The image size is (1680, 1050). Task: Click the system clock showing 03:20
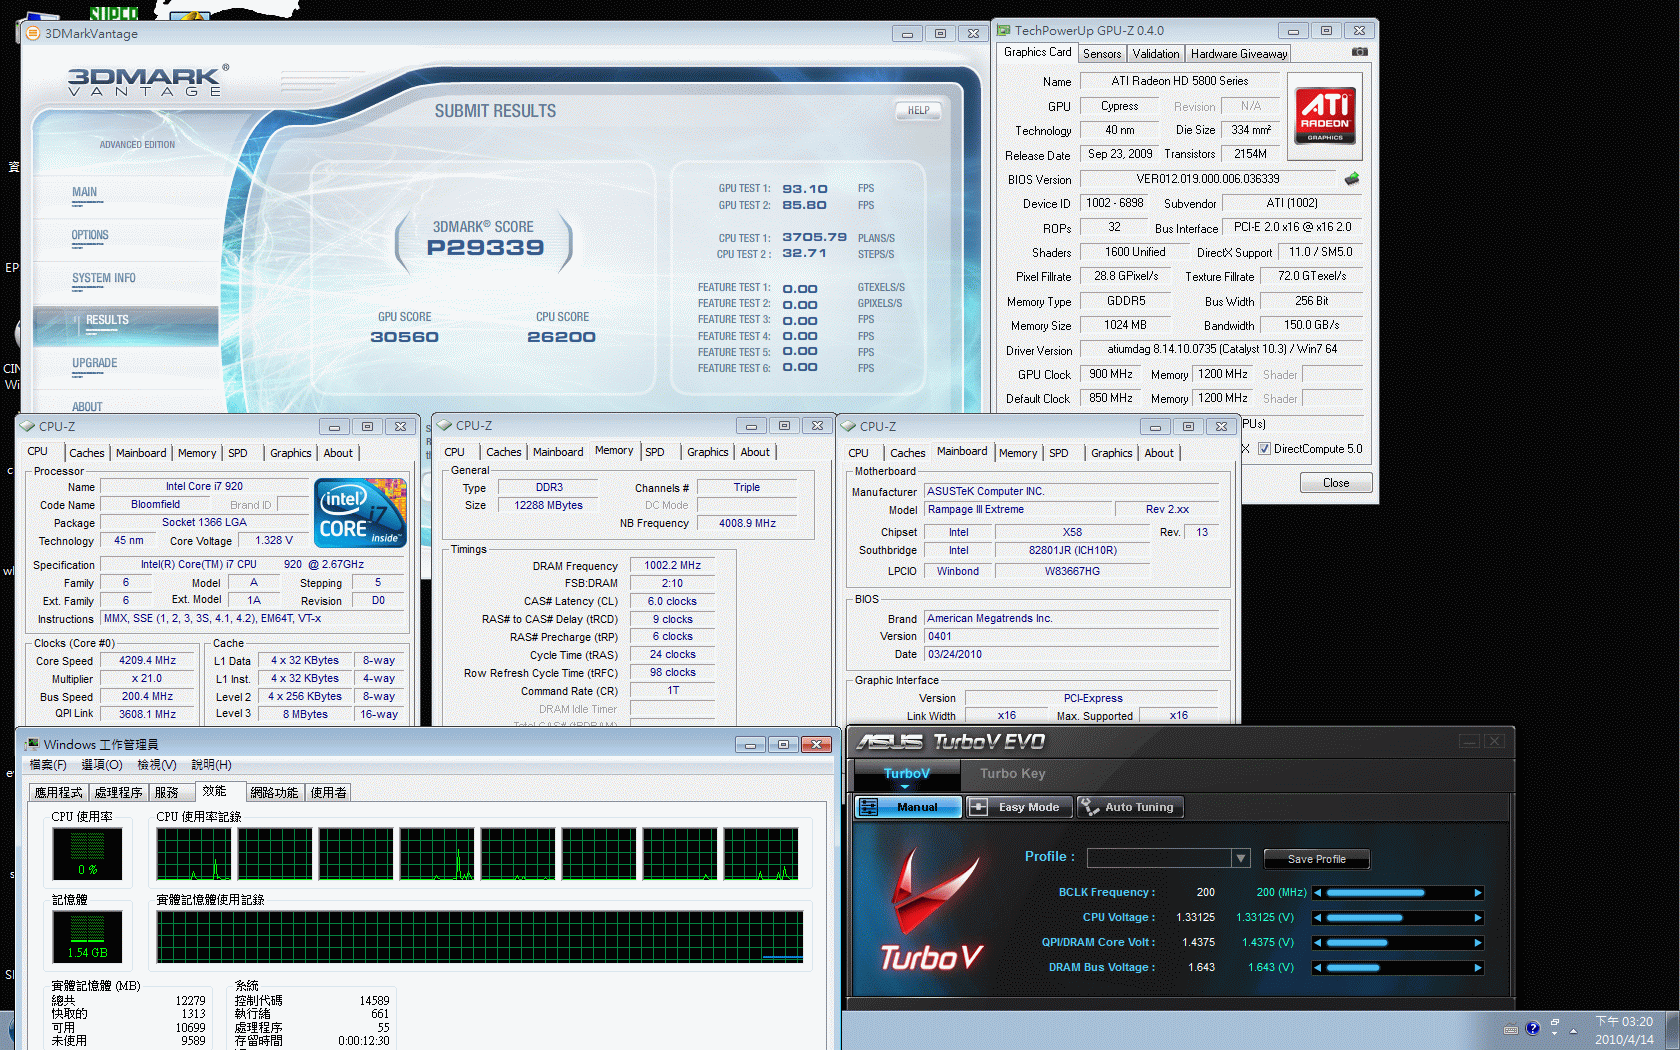(1624, 1022)
